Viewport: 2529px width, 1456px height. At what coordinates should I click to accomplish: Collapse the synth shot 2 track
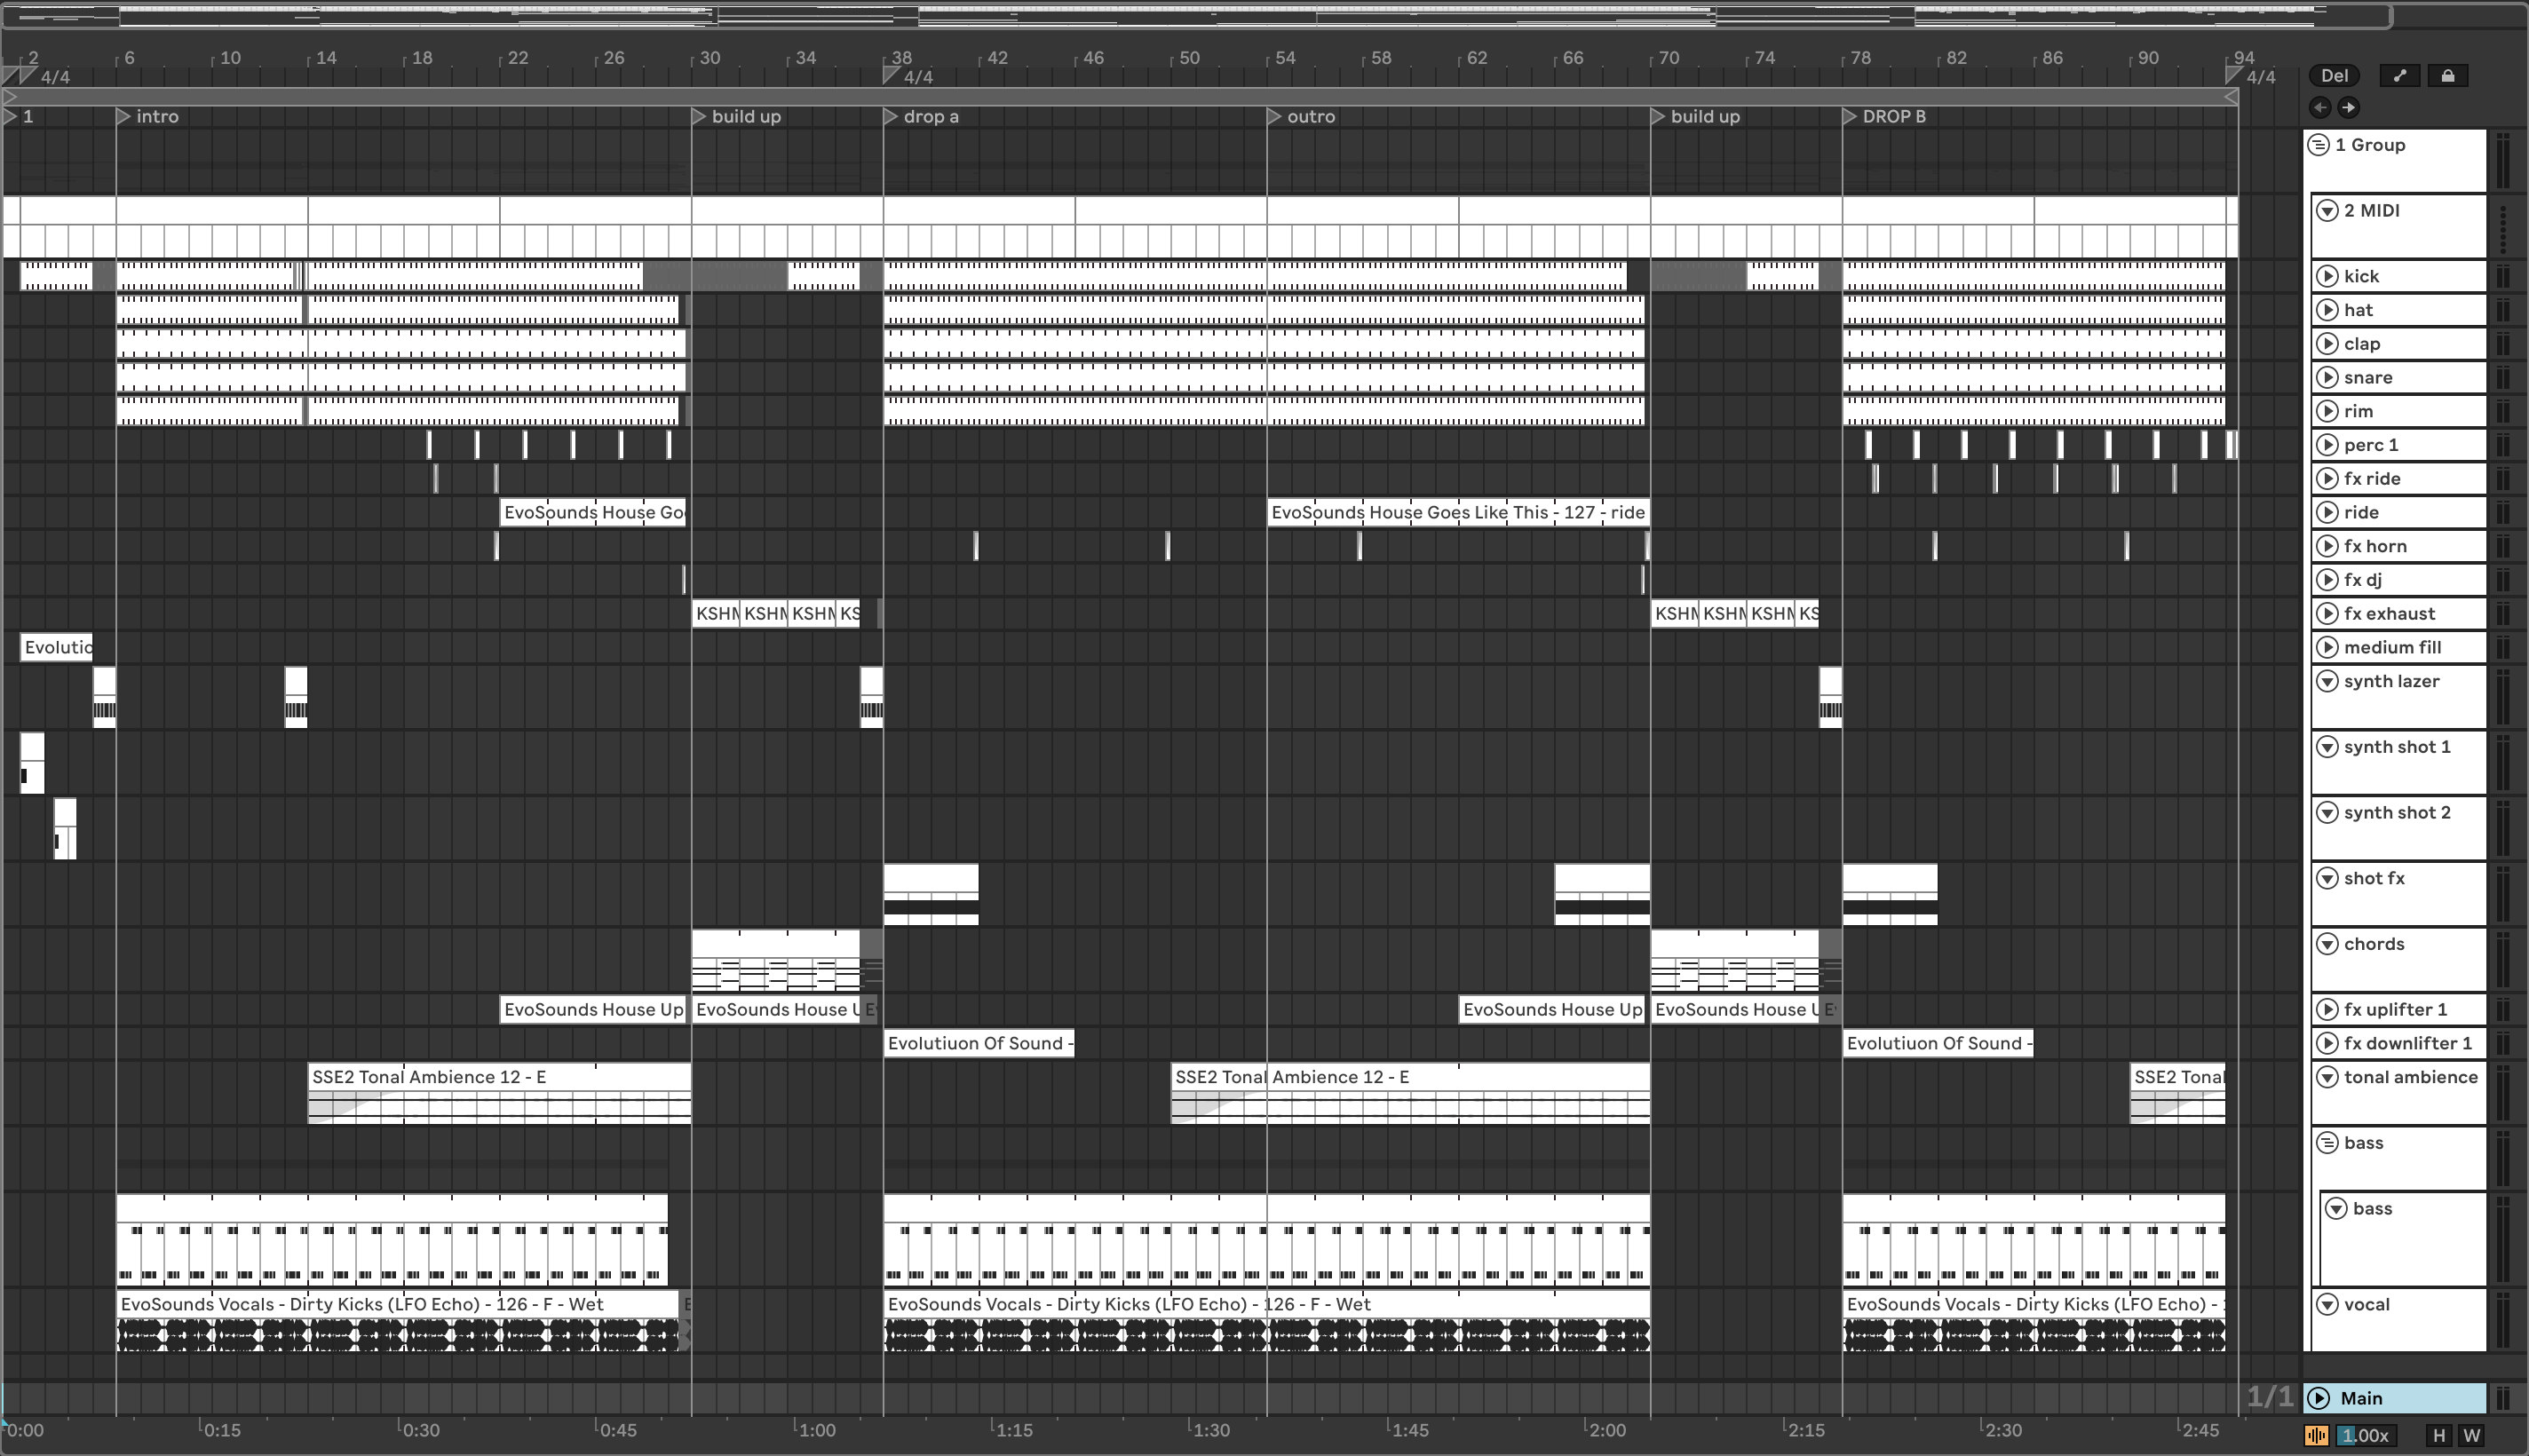click(x=2327, y=813)
